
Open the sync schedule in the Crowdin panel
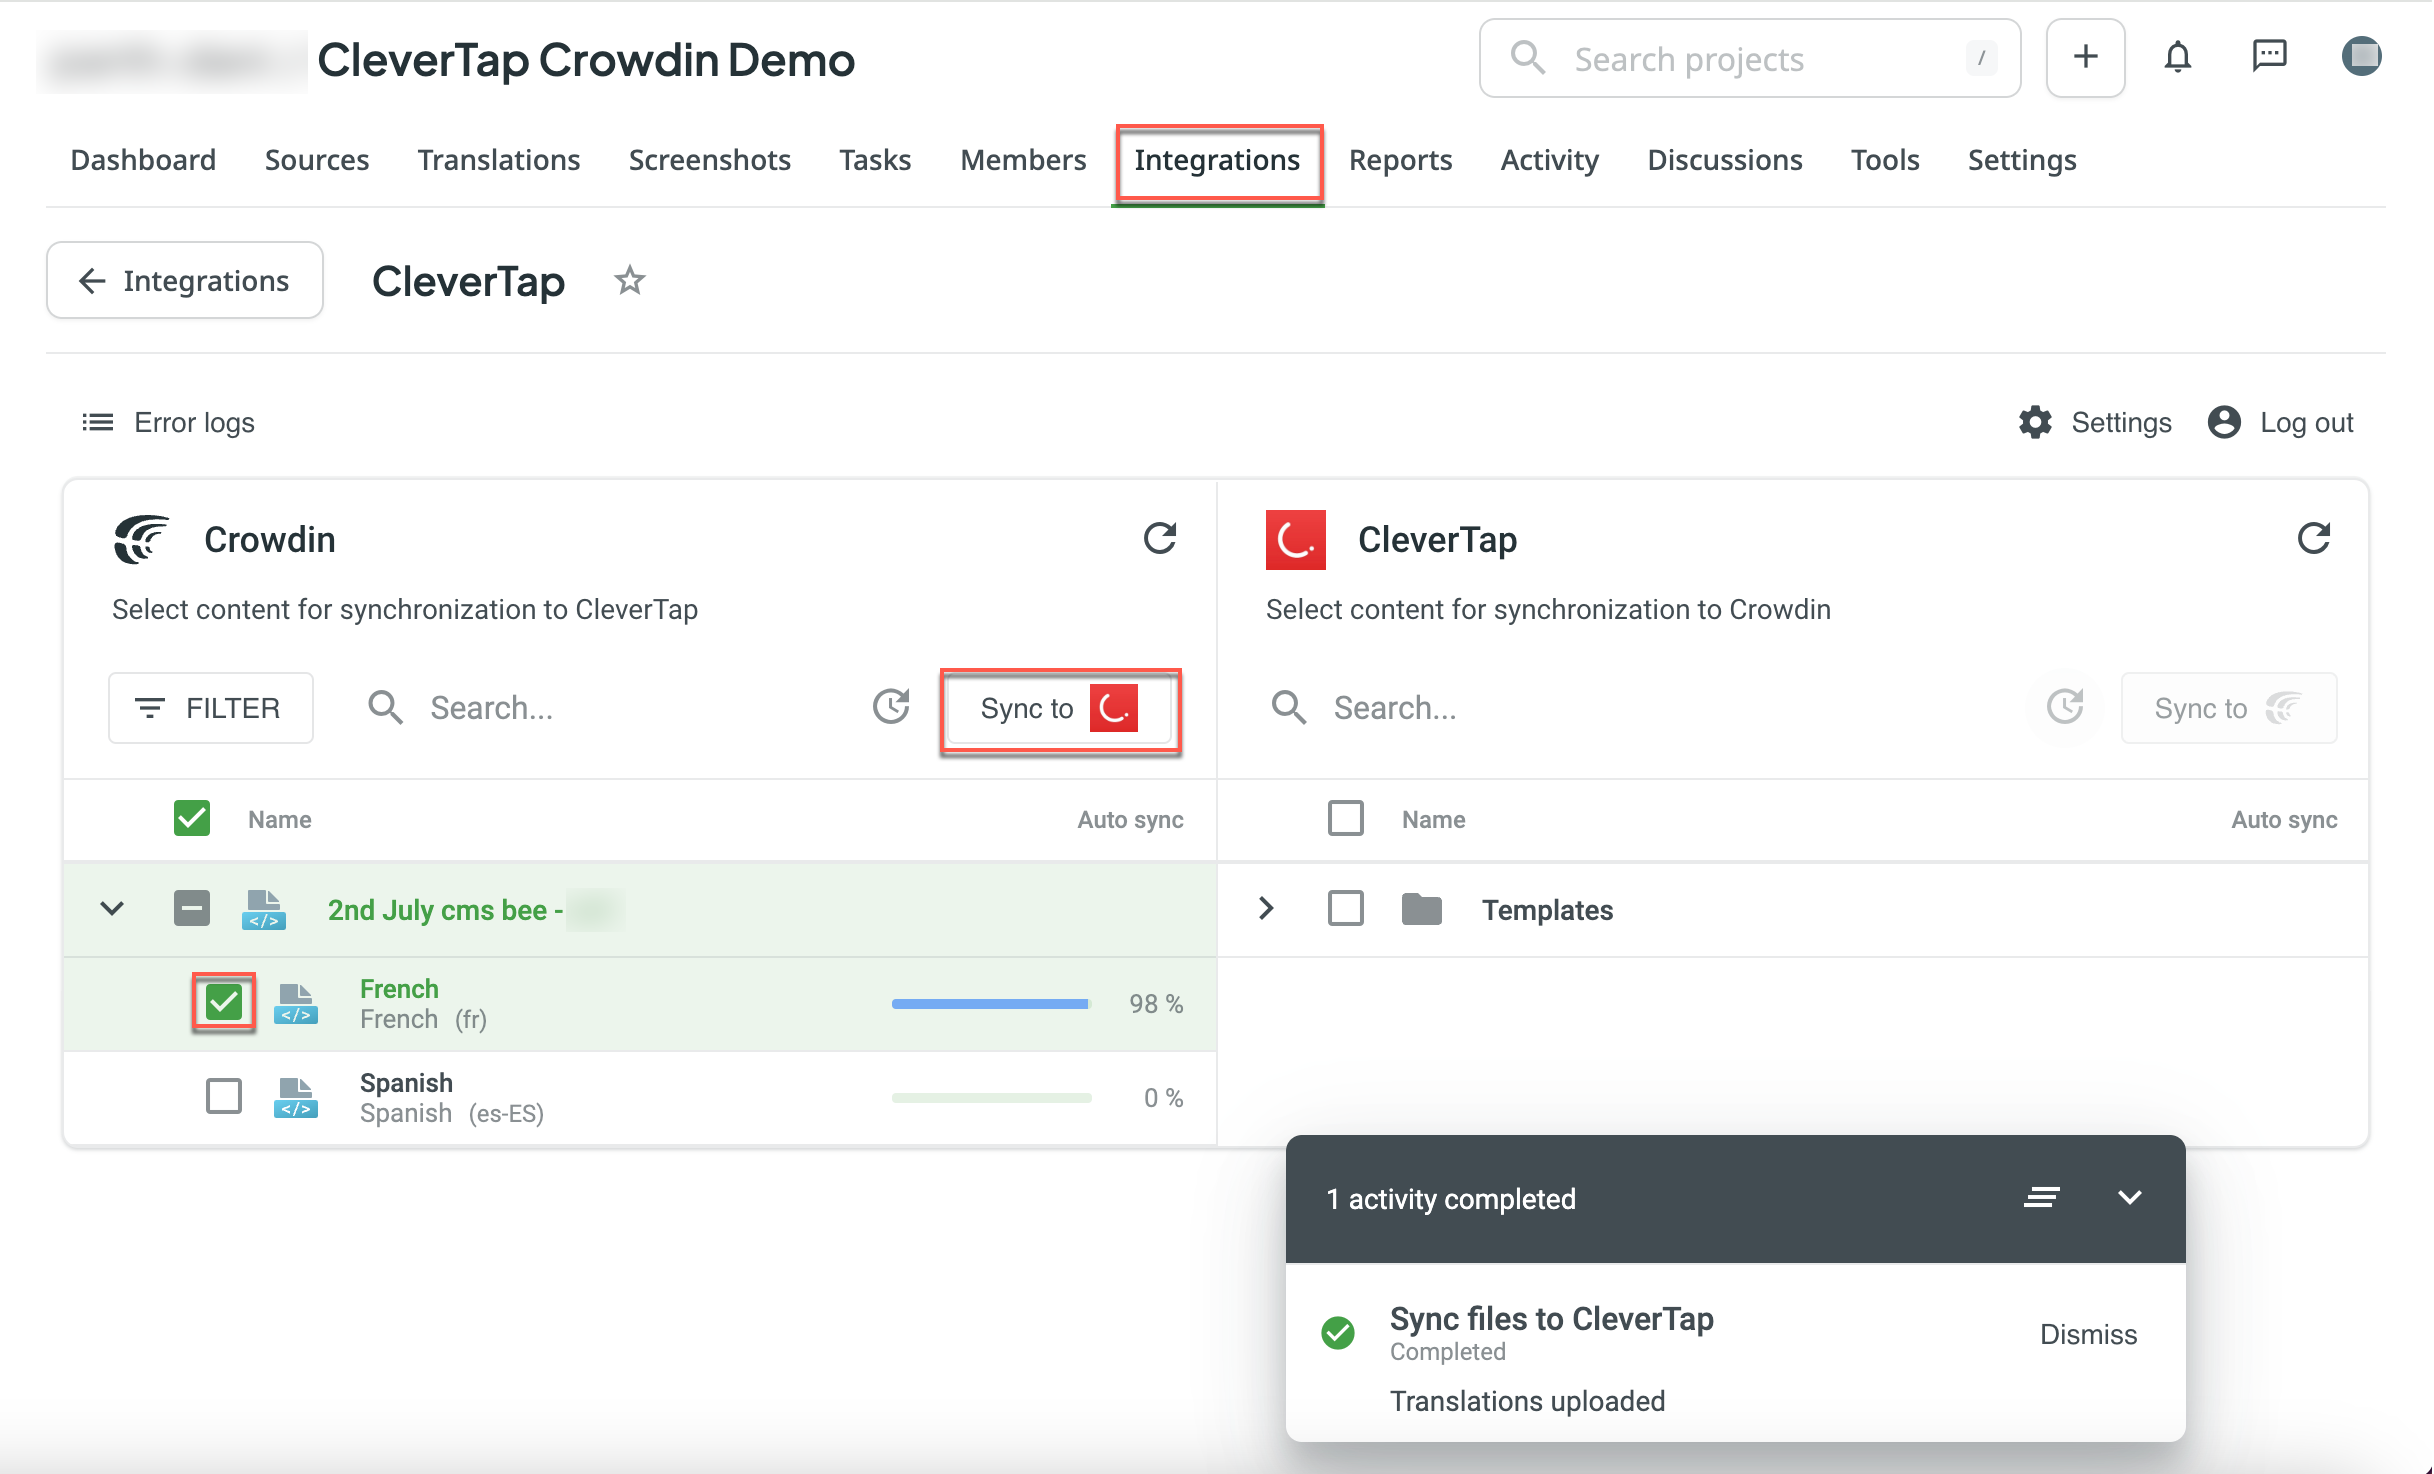coord(891,707)
